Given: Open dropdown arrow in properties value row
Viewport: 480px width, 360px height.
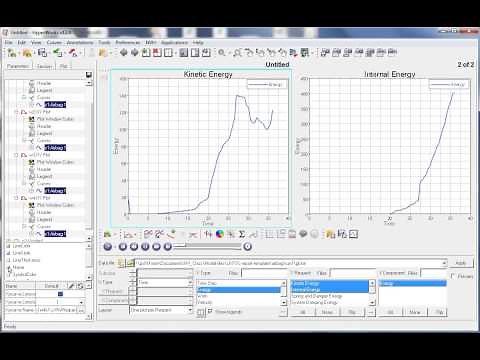Looking at the screenshot, I should click(81, 302).
